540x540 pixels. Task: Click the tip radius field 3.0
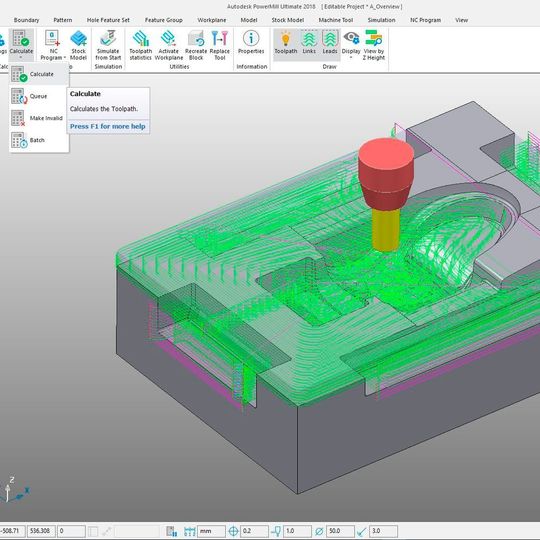click(383, 531)
